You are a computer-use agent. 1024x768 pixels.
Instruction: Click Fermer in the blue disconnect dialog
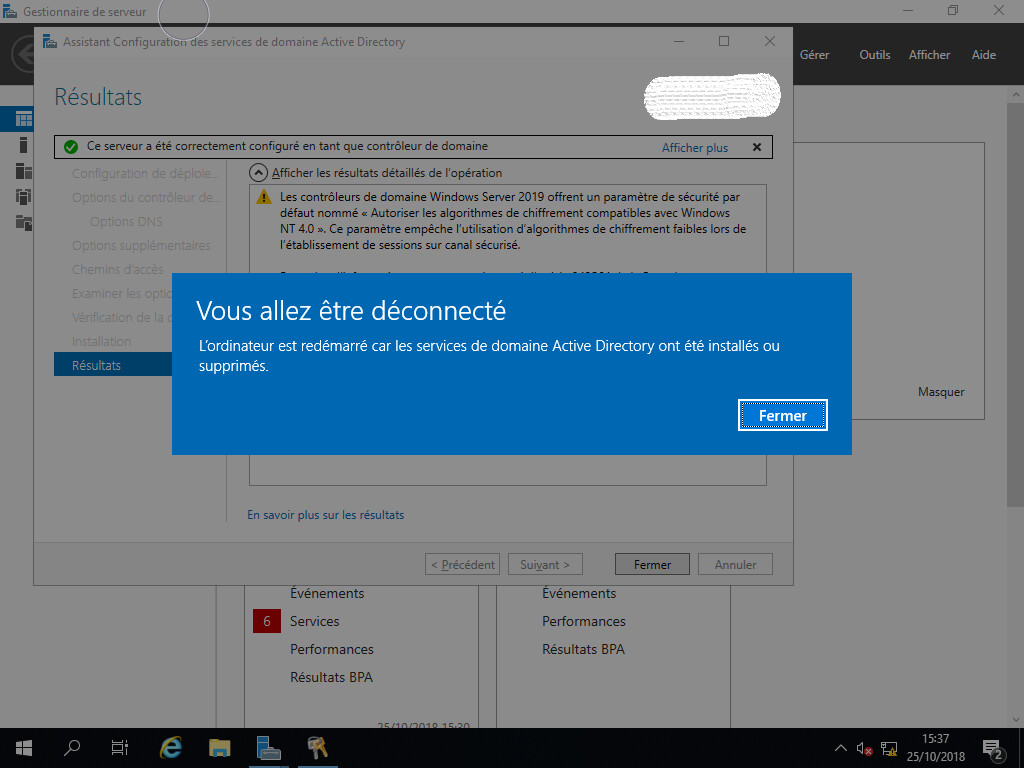pos(782,416)
